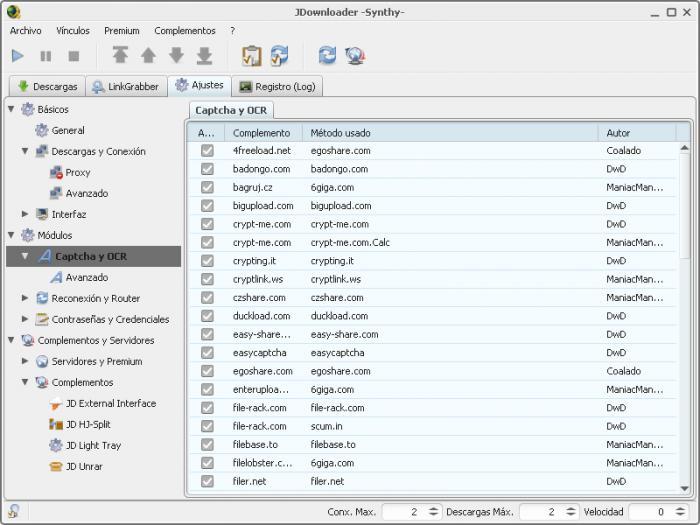Click the reconnect toolbar icon
Screen dimensions: 700x525
[327, 56]
